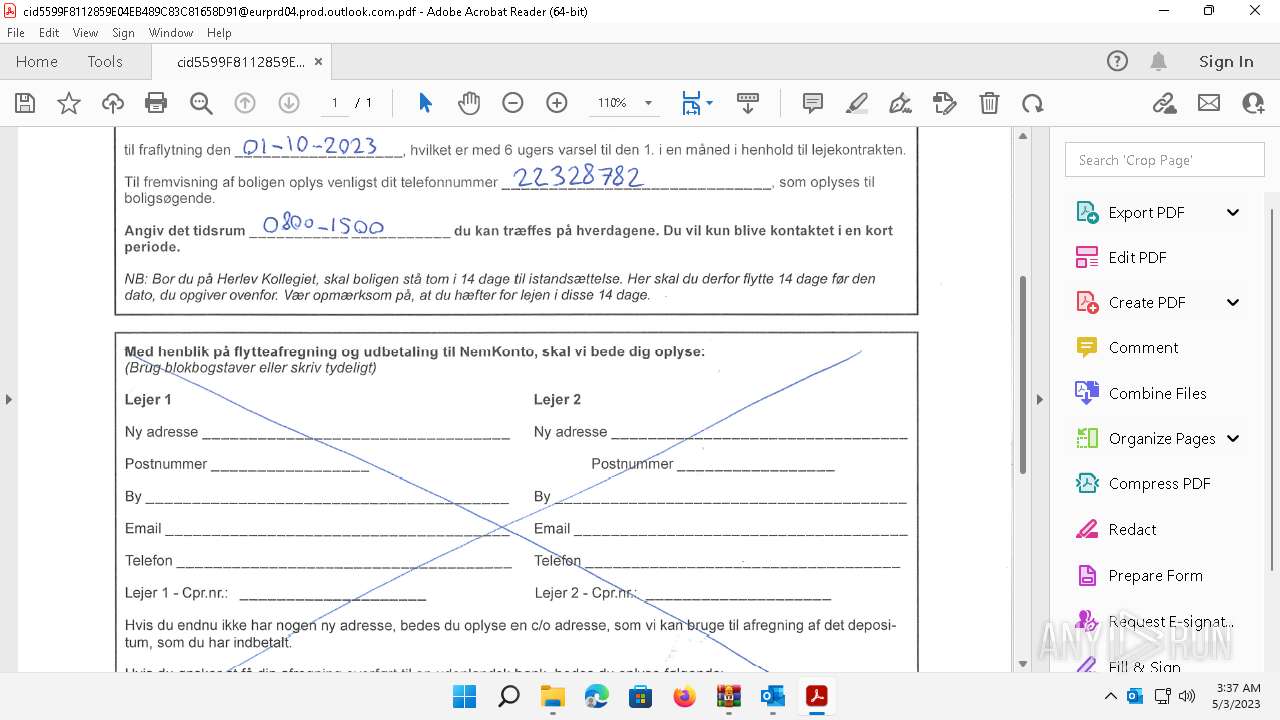Open Create PDF tool

click(x=1146, y=302)
